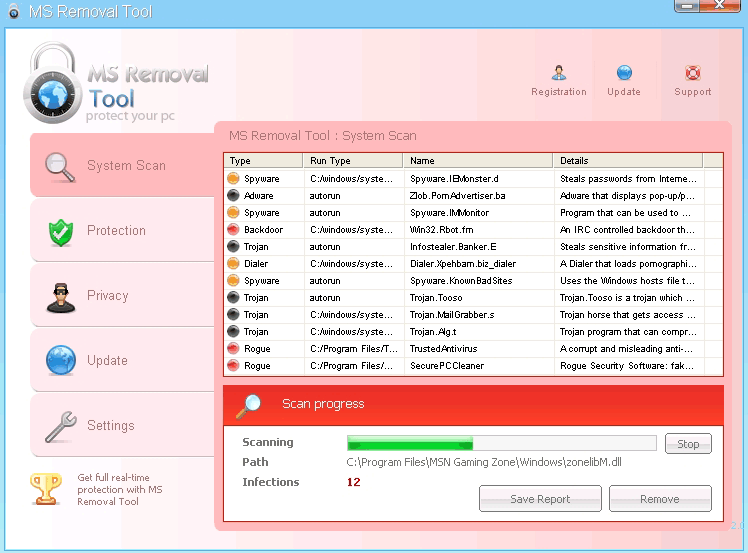748x553 pixels.
Task: Click the Update globe icon in header
Action: [624, 73]
